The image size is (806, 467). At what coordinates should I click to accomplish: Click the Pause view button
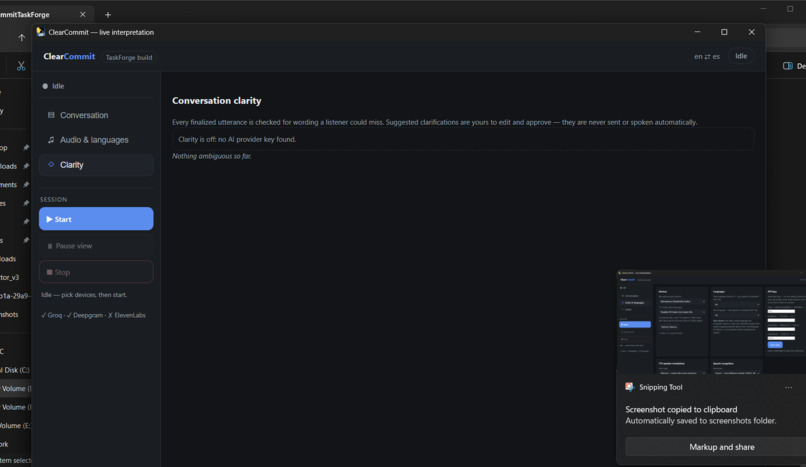click(x=96, y=246)
